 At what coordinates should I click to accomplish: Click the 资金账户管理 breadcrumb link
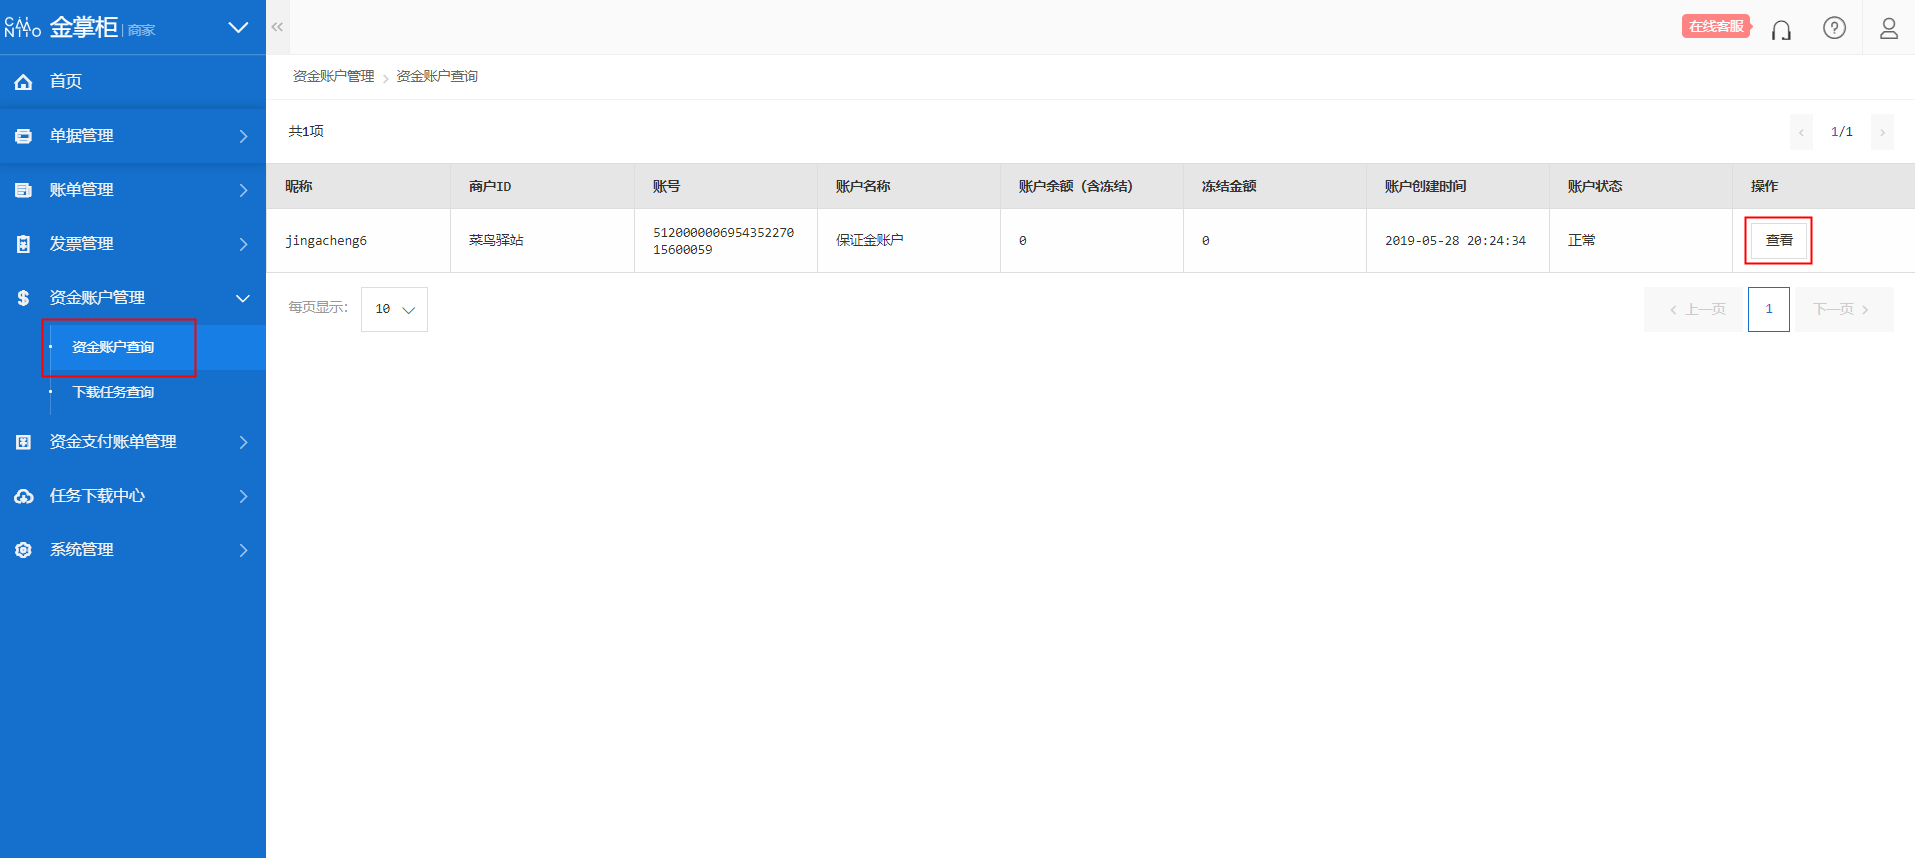[x=333, y=76]
